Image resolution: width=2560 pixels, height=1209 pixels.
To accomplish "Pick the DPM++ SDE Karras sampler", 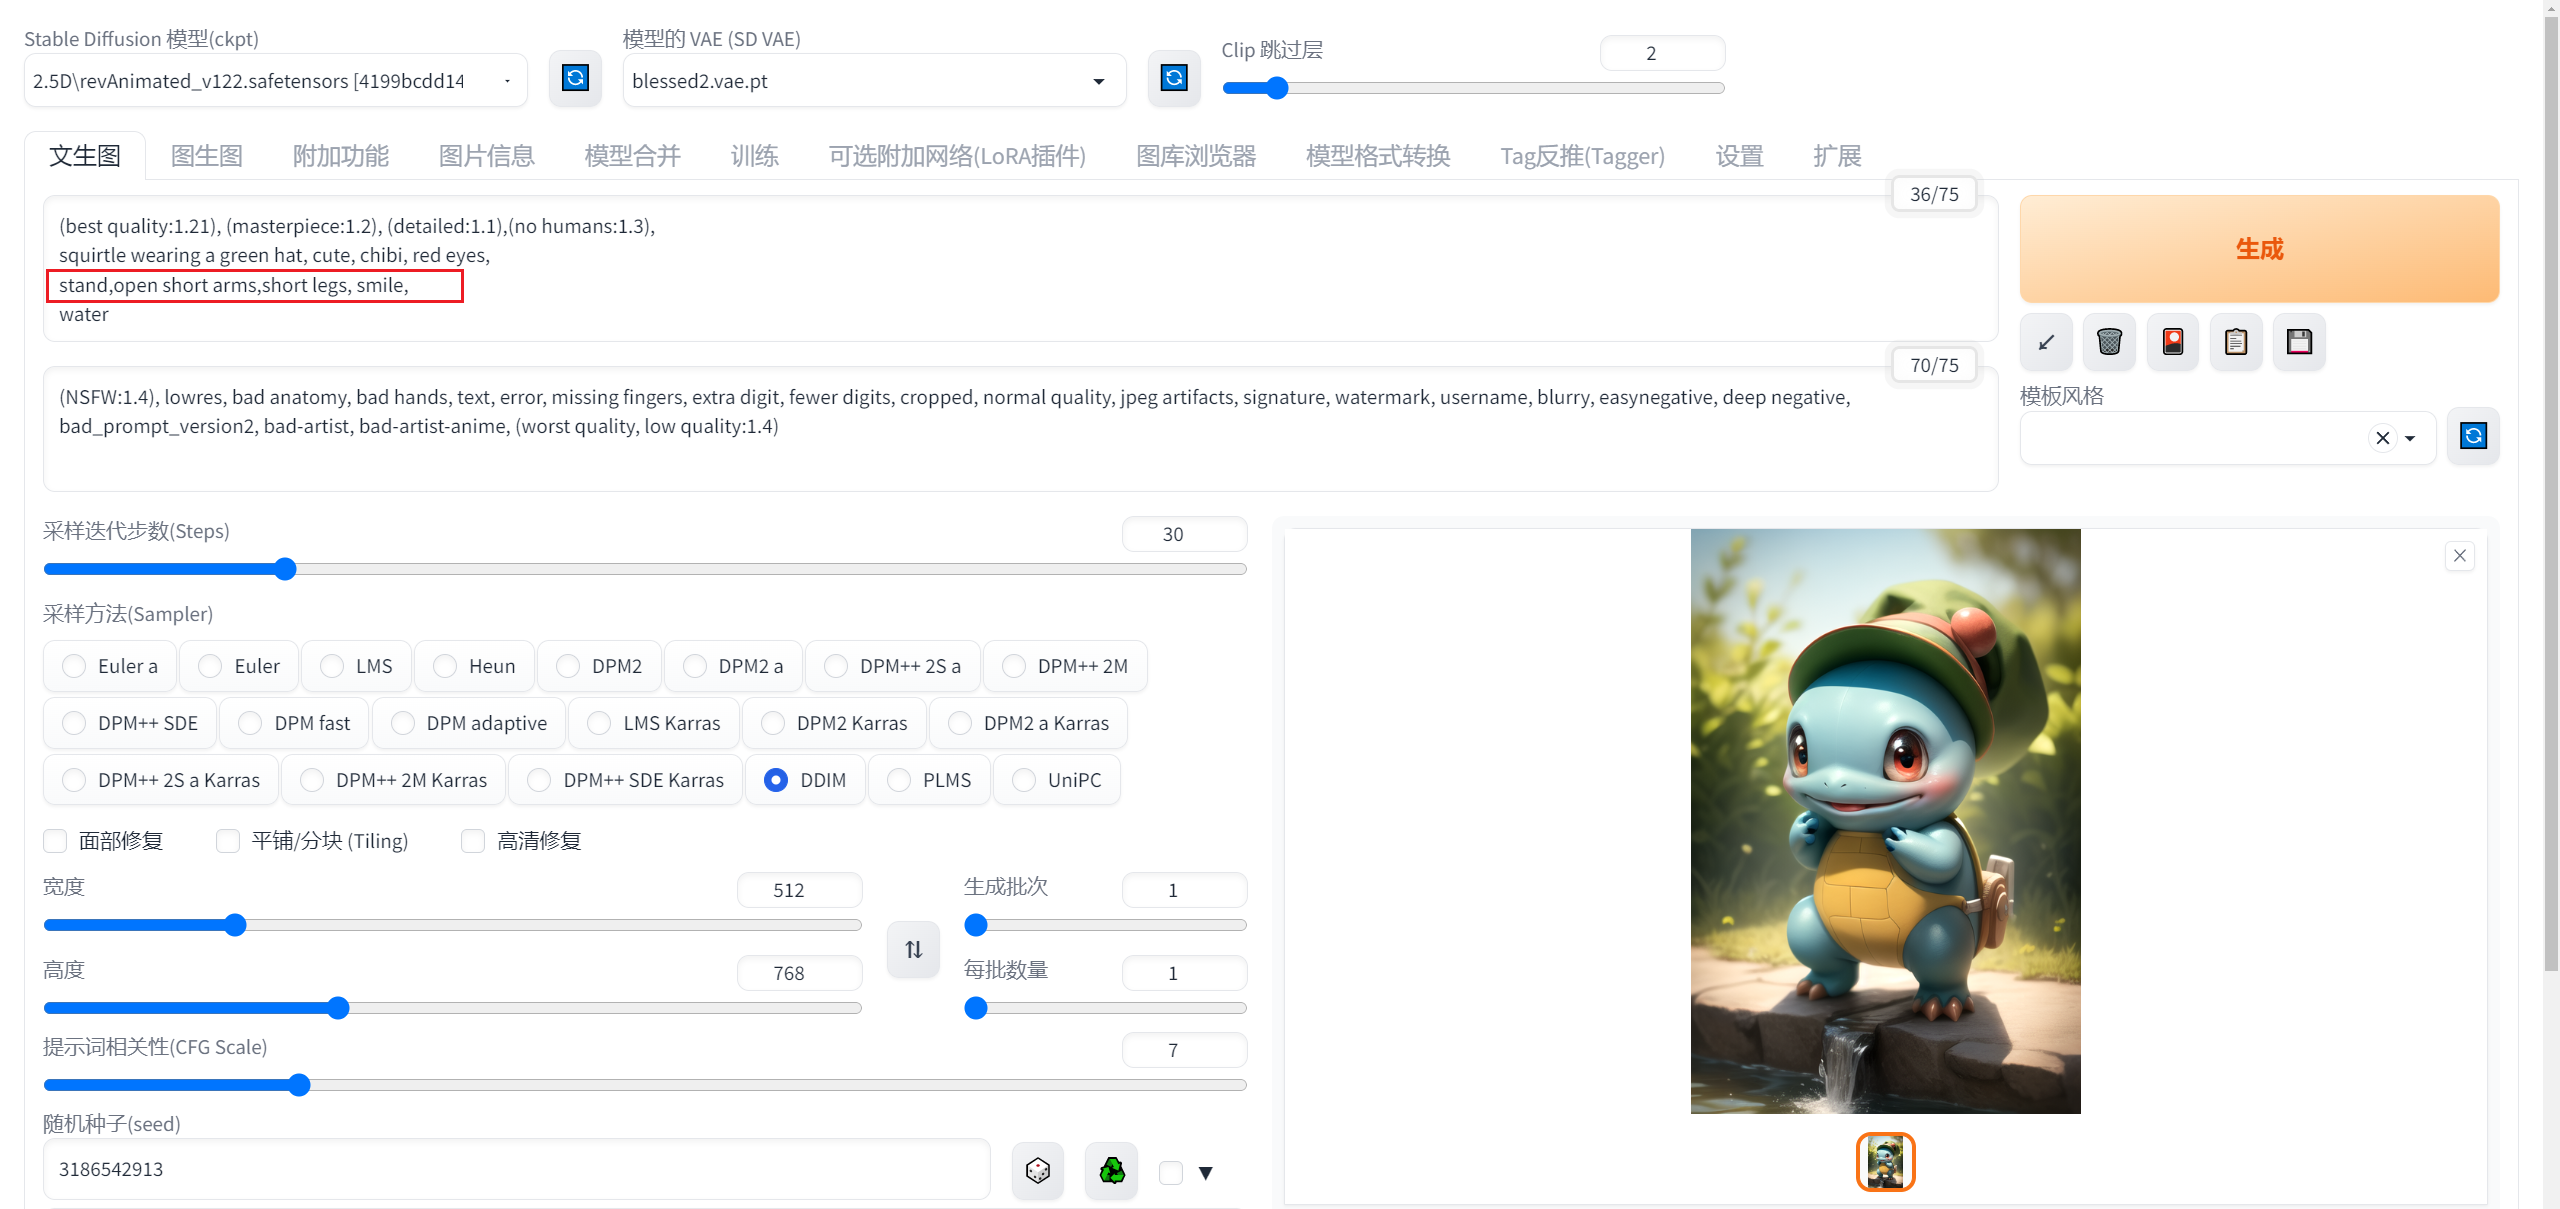I will (x=626, y=780).
